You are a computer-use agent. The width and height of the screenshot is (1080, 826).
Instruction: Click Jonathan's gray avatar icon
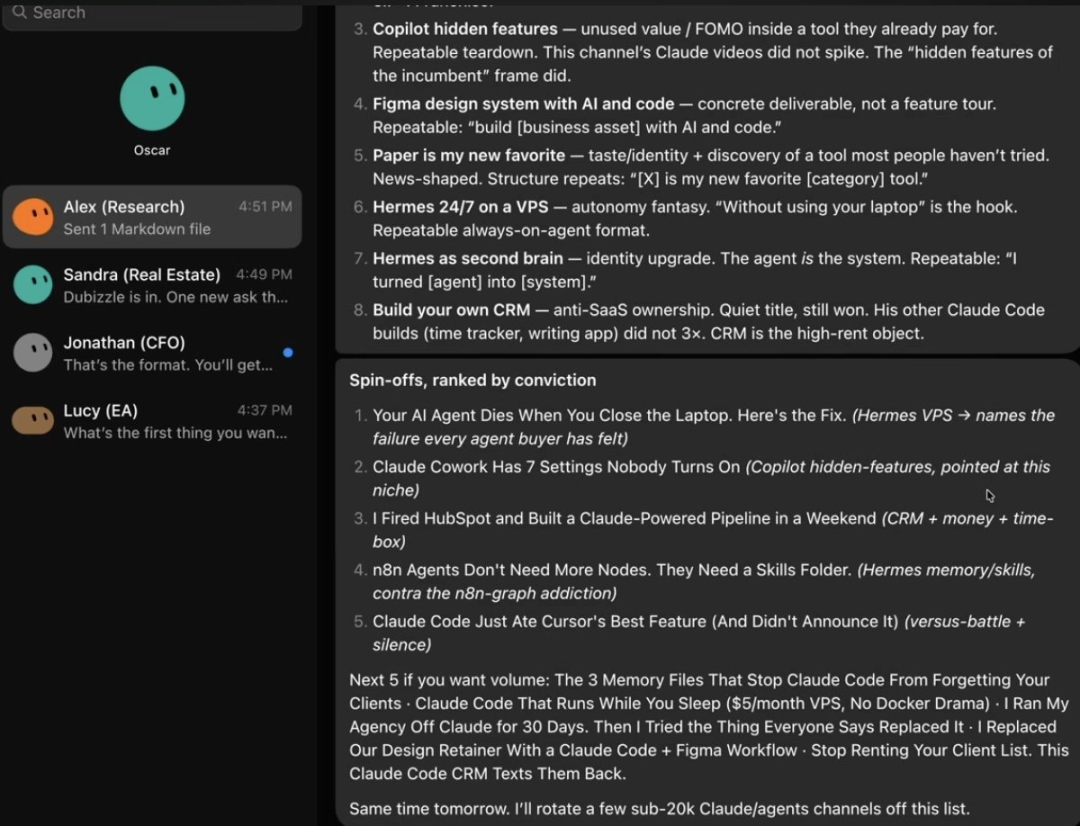pos(32,353)
